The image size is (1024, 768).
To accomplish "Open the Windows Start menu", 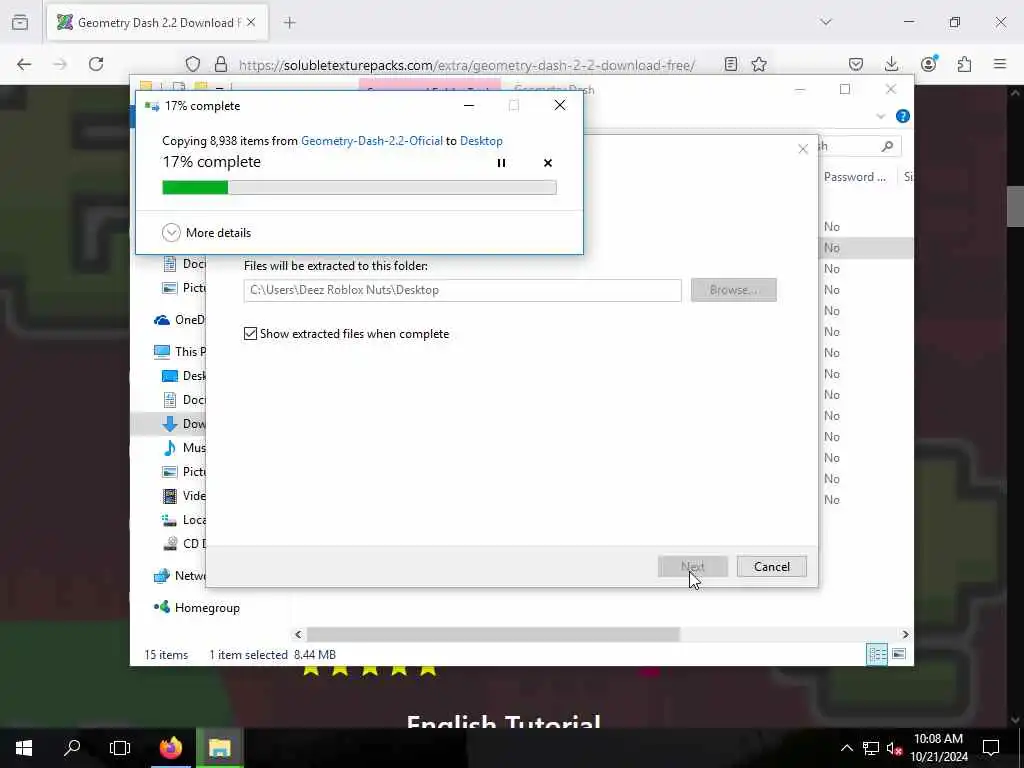I will click(x=24, y=748).
